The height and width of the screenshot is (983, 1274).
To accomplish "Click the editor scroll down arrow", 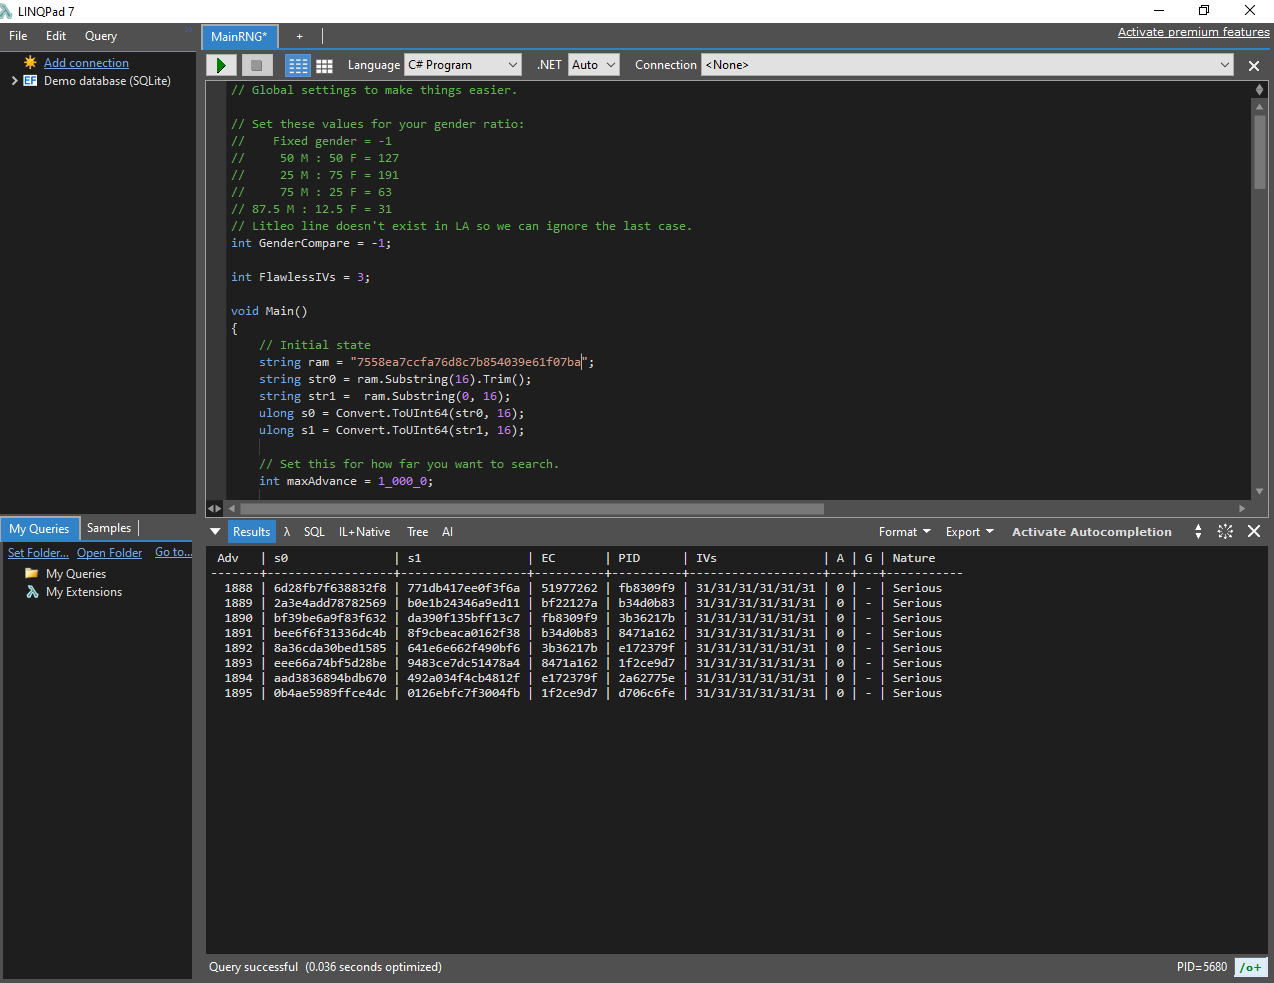I will tap(1260, 491).
